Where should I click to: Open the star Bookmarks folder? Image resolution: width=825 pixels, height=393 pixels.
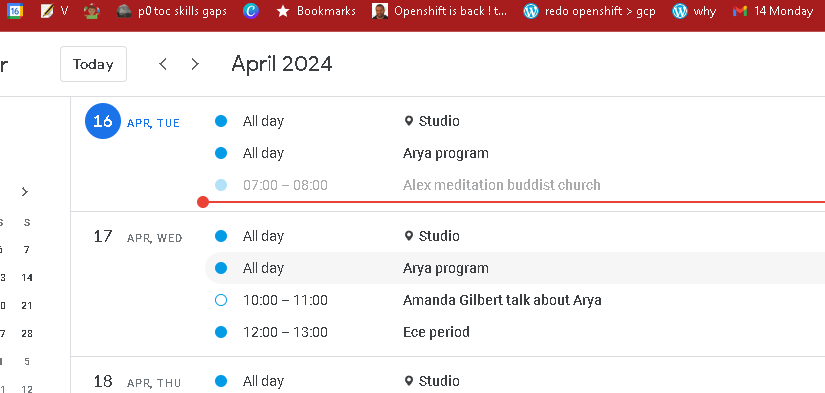[x=316, y=11]
